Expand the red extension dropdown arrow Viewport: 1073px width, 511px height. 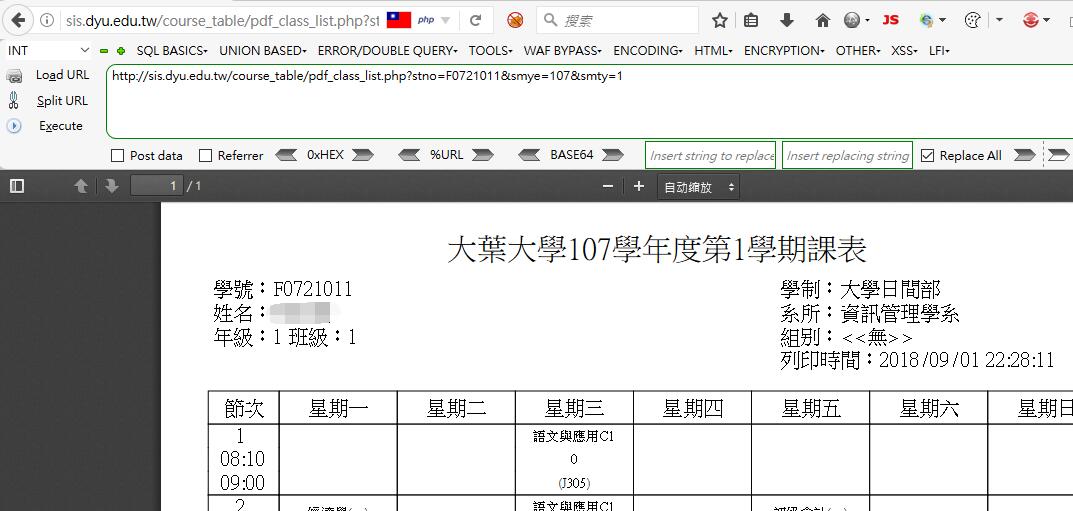1046,21
